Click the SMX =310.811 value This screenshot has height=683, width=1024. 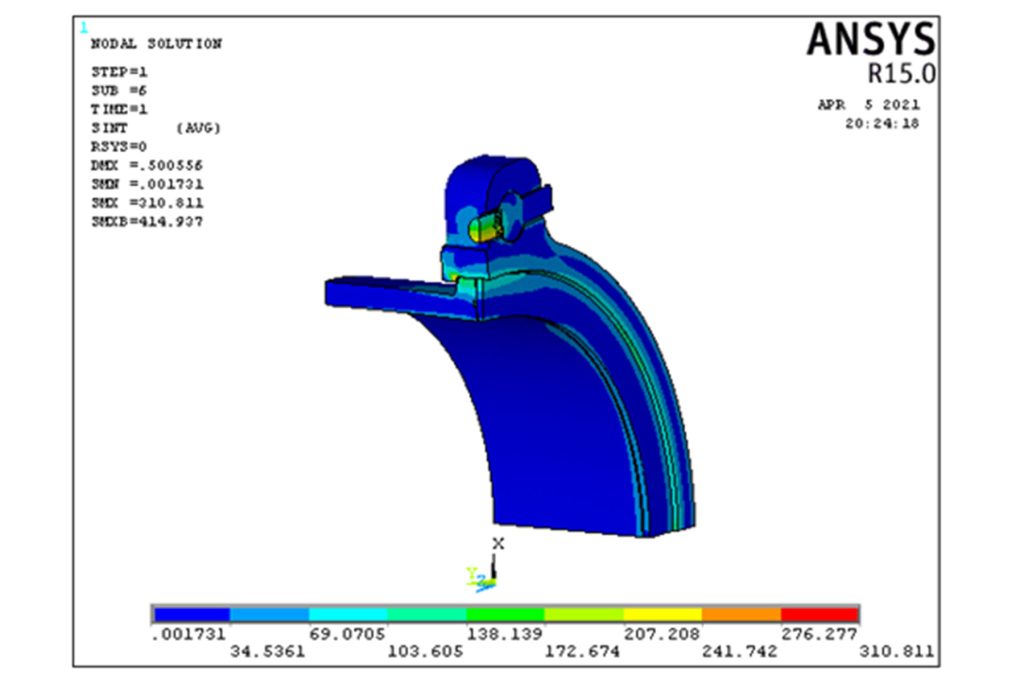[147, 203]
